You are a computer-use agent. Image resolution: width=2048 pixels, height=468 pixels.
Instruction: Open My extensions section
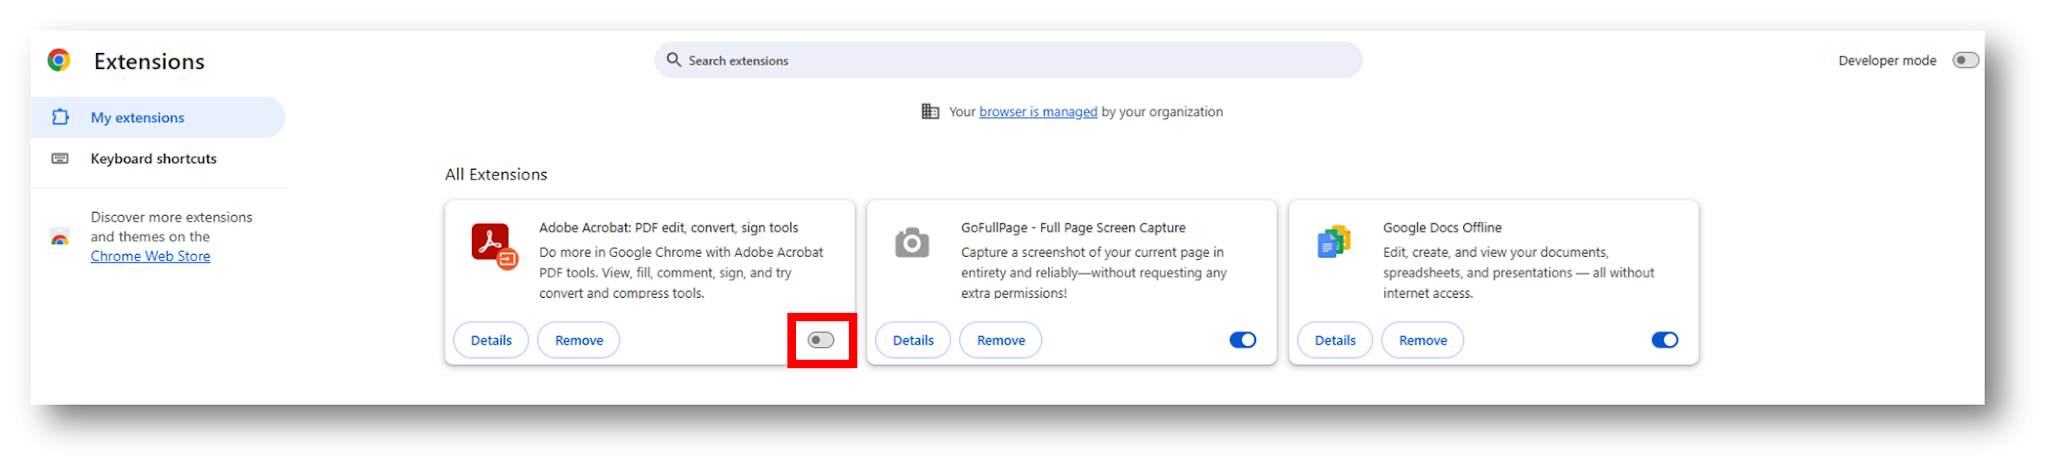point(158,117)
